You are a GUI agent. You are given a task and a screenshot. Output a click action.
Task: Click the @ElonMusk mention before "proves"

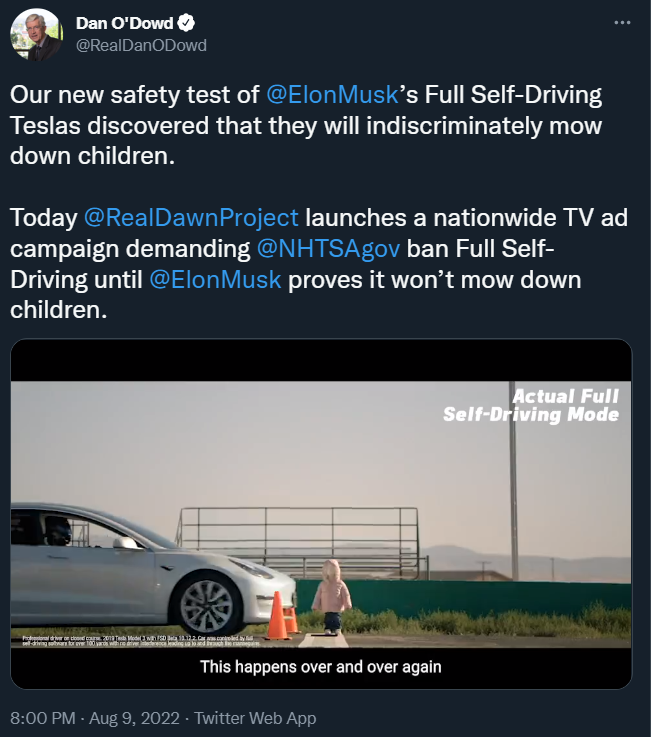[x=216, y=279]
